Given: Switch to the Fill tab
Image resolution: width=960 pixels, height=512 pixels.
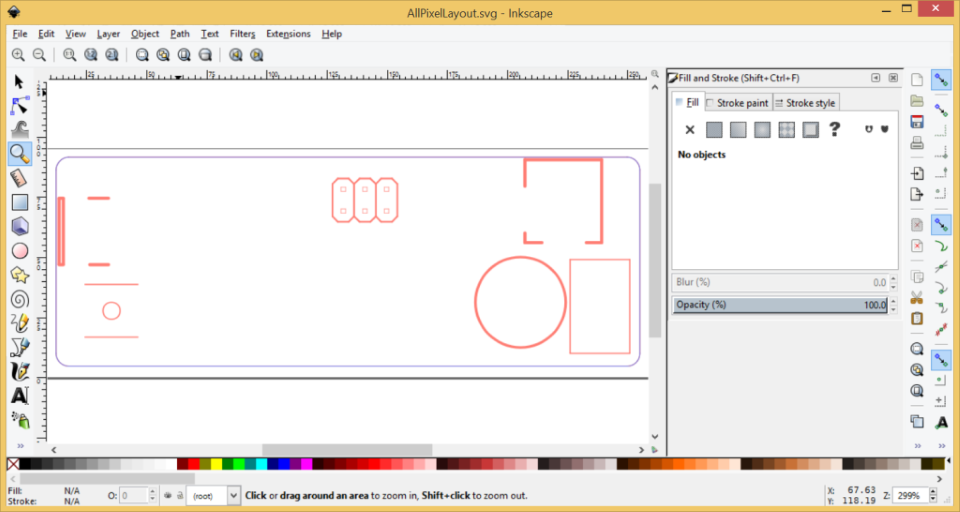Looking at the screenshot, I should click(687, 102).
